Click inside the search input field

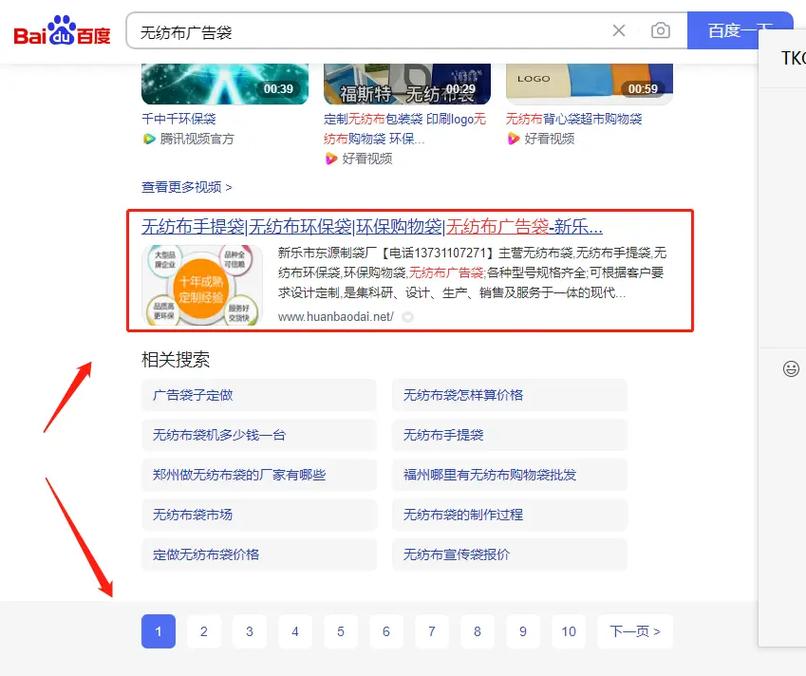tap(350, 30)
